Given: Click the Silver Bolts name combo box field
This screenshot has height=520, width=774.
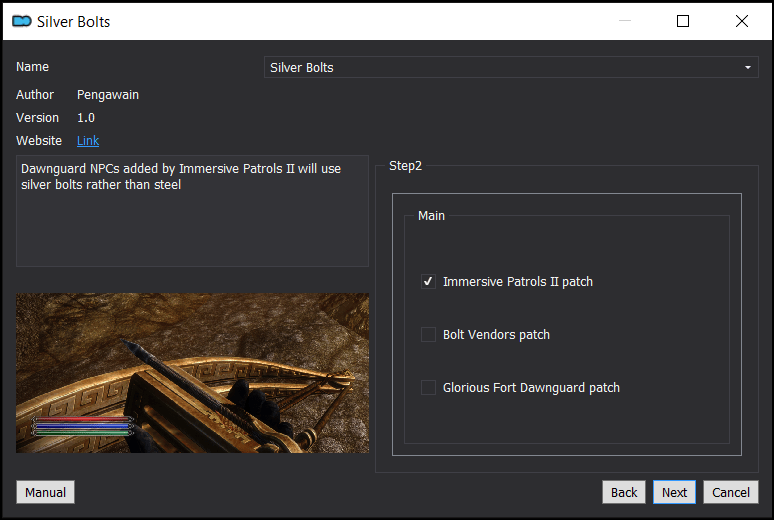Looking at the screenshot, I should pyautogui.click(x=511, y=67).
